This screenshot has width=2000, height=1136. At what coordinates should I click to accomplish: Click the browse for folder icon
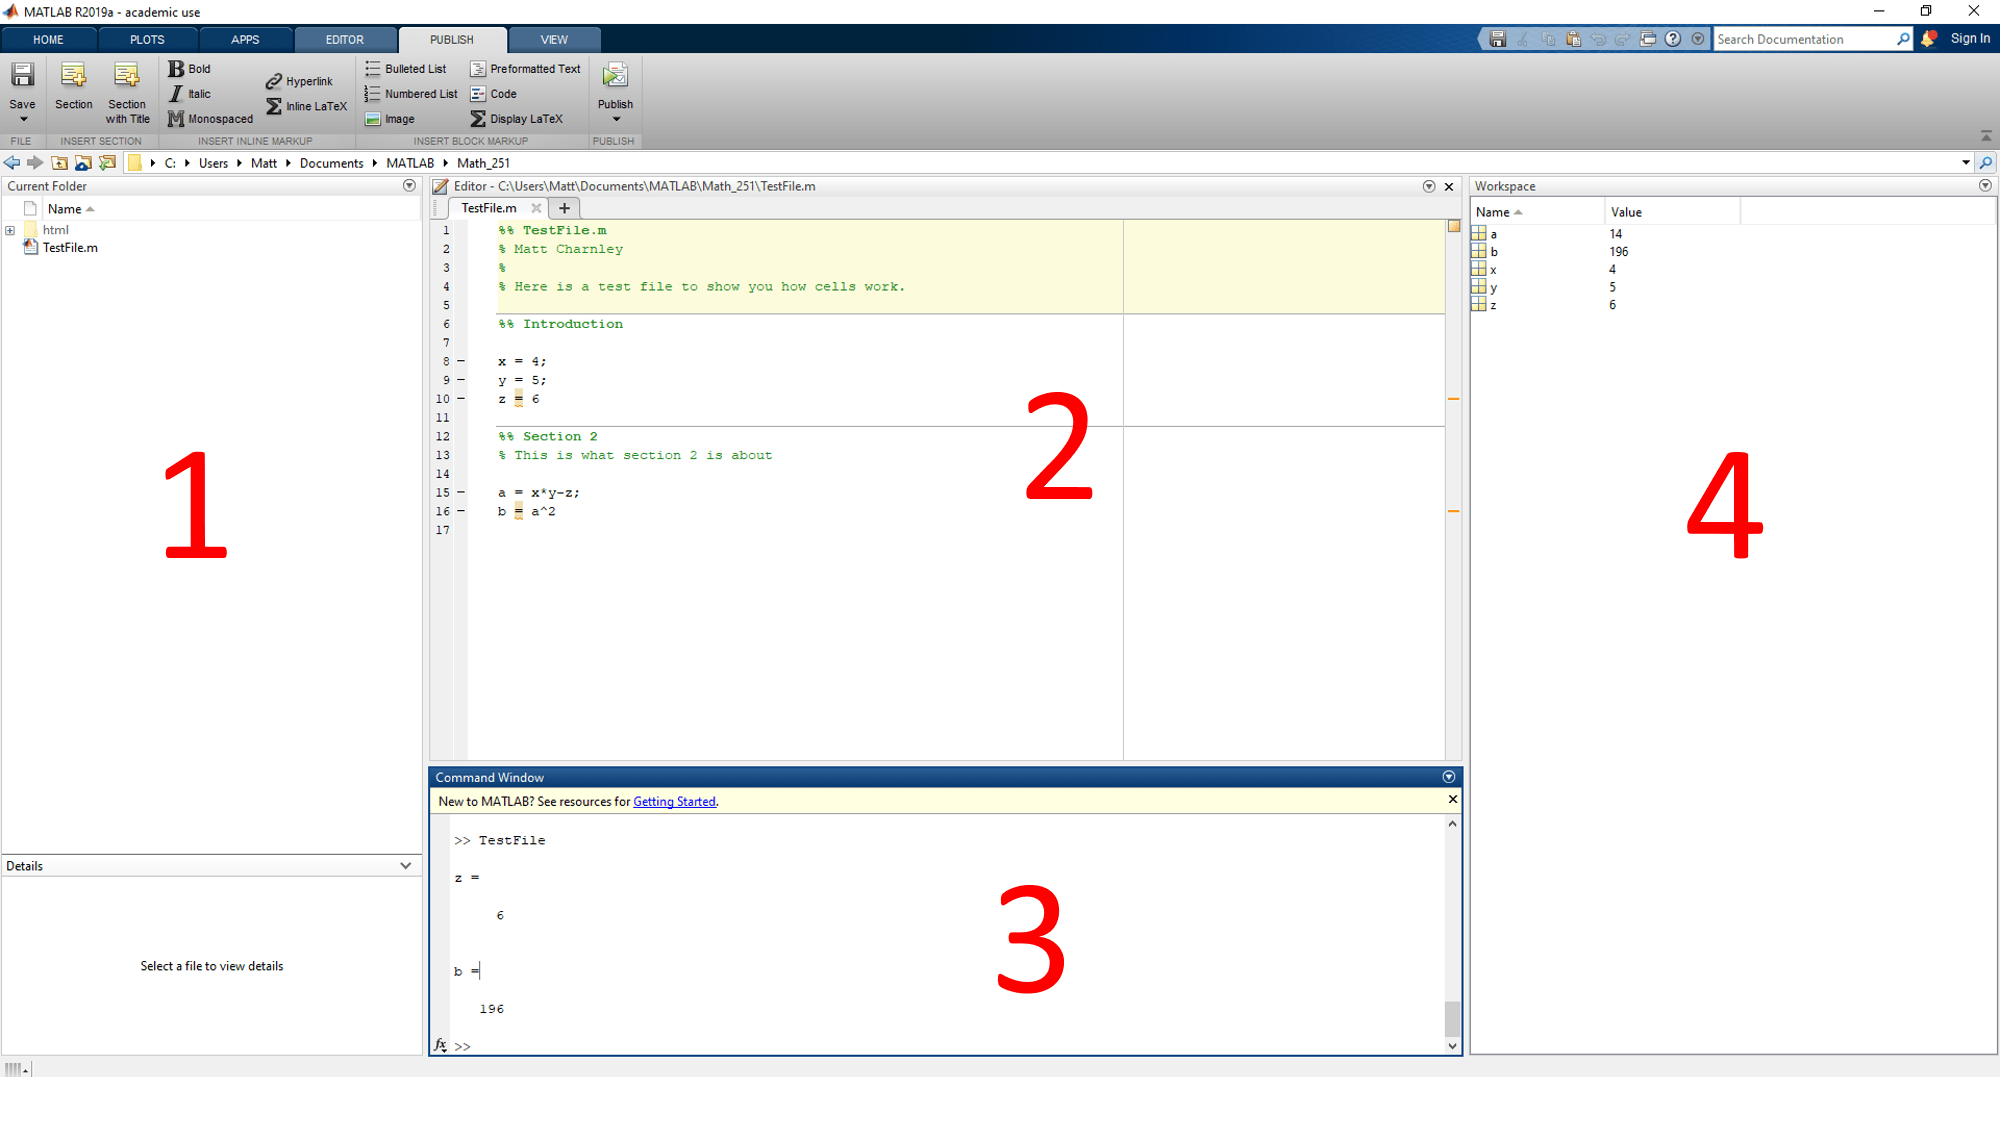(107, 163)
